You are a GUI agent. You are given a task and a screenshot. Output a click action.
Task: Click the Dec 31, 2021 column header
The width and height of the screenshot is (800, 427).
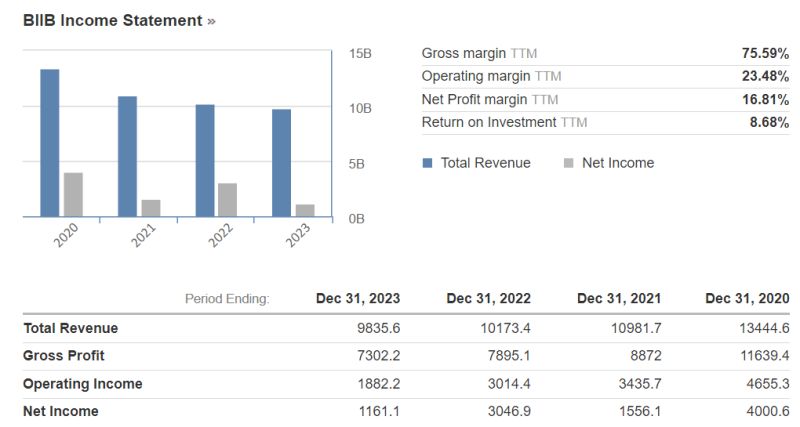click(x=619, y=298)
